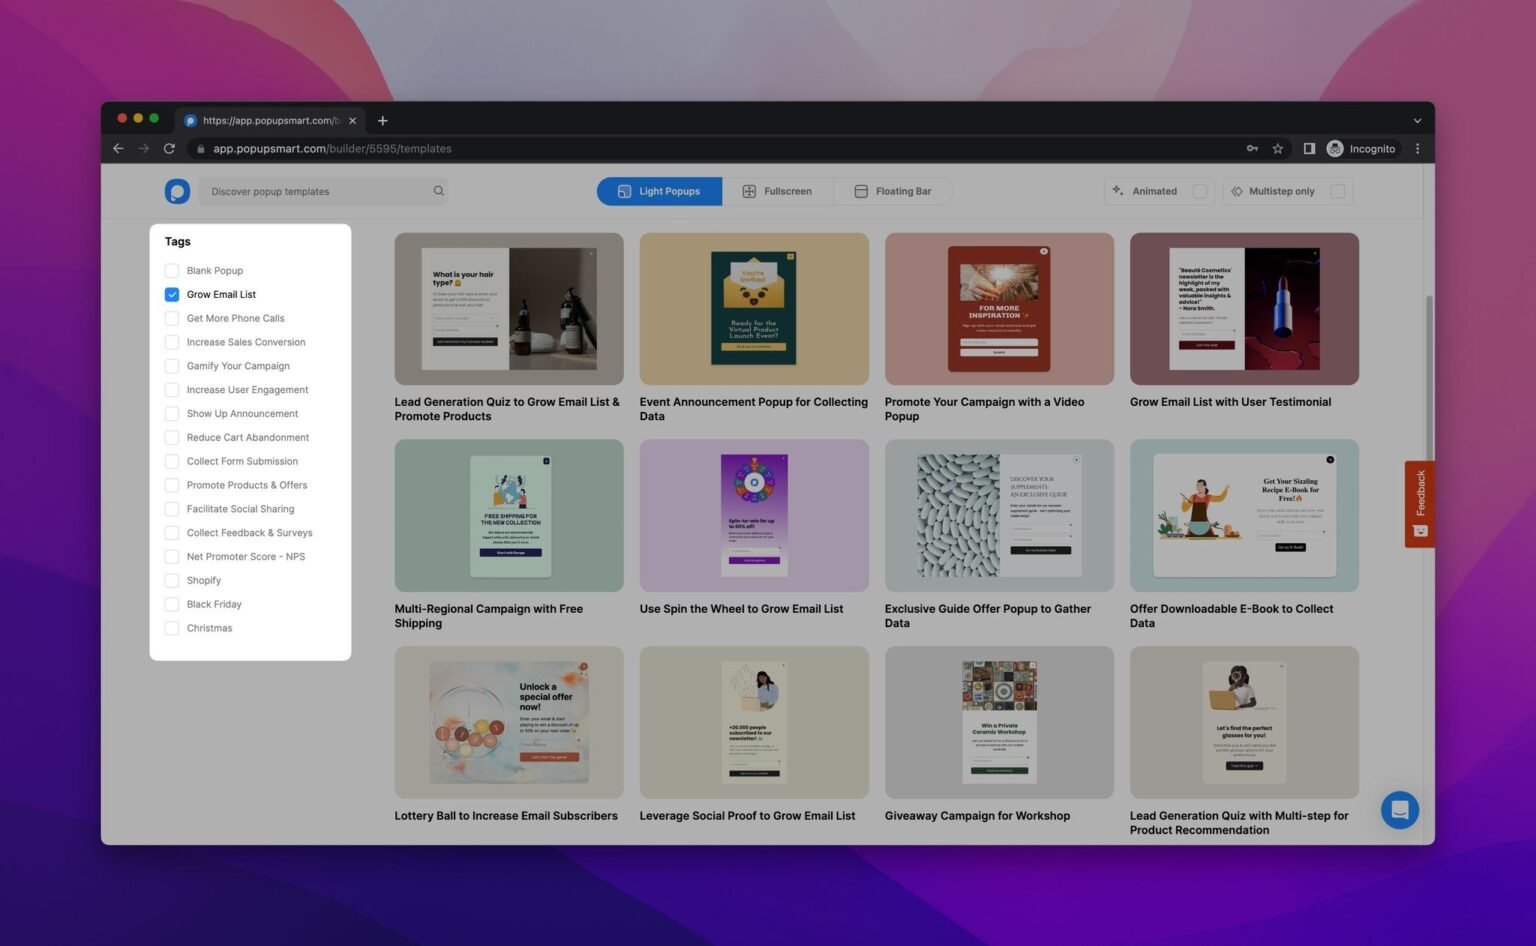1536x946 pixels.
Task: Enable the Multistep only checkbox
Action: pos(1337,191)
